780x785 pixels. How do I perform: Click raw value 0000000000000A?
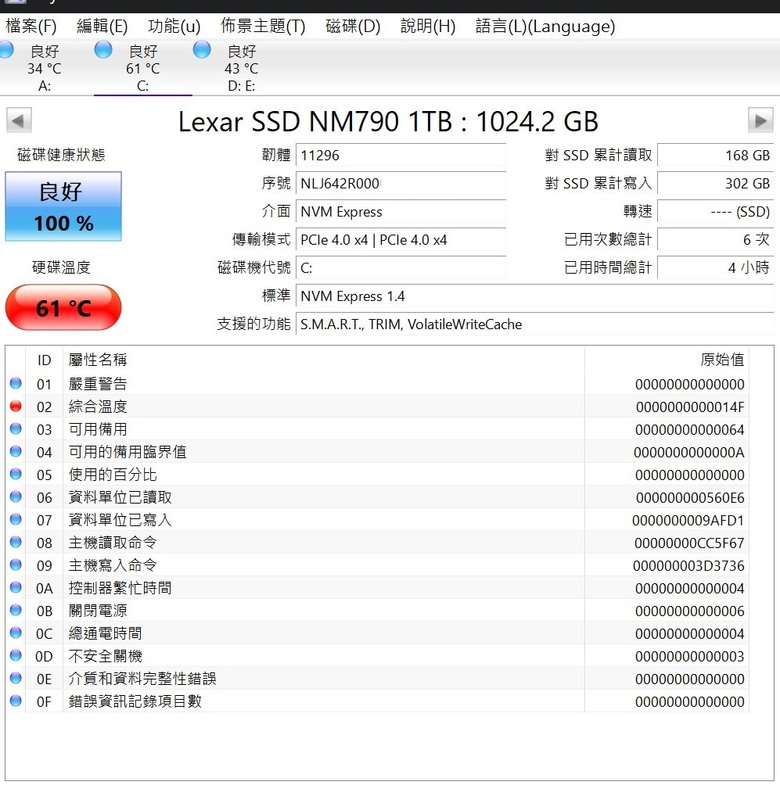pyautogui.click(x=689, y=453)
